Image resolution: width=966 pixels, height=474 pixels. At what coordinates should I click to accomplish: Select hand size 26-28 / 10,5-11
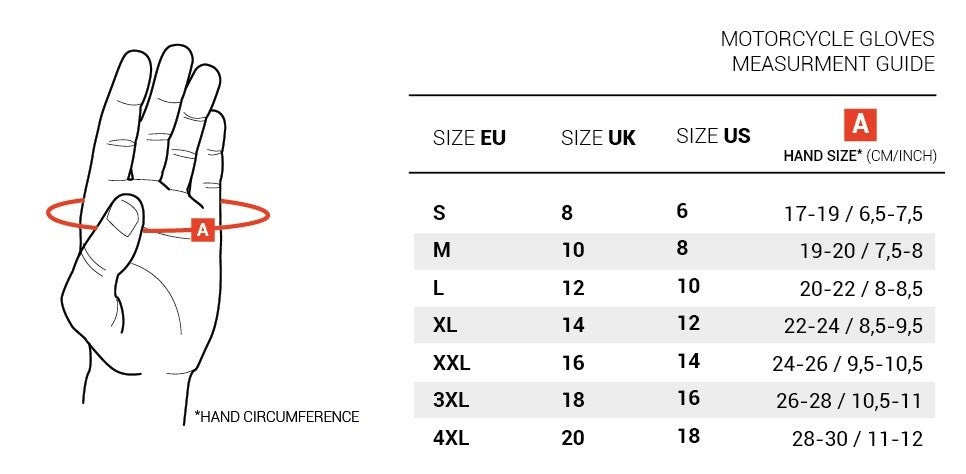(849, 400)
